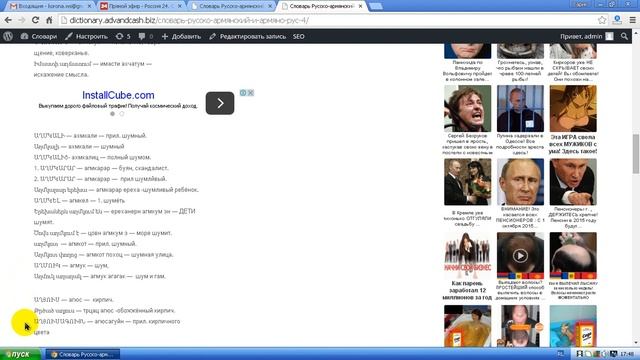640x360 pixels.
Task: Click Редактировать запись in the admin bar
Action: click(x=247, y=36)
